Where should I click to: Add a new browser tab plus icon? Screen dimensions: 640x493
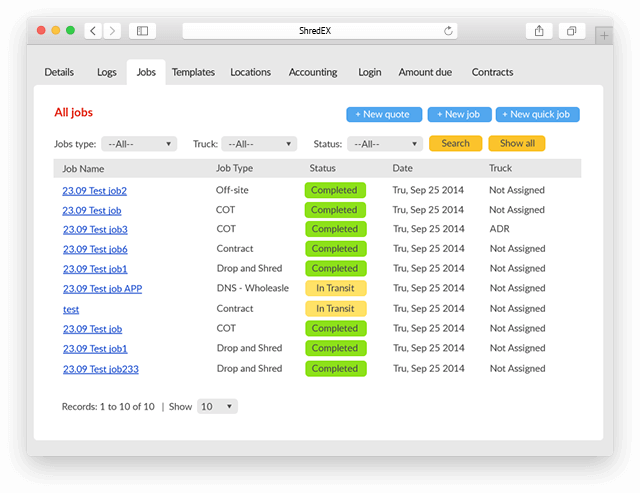pos(604,36)
